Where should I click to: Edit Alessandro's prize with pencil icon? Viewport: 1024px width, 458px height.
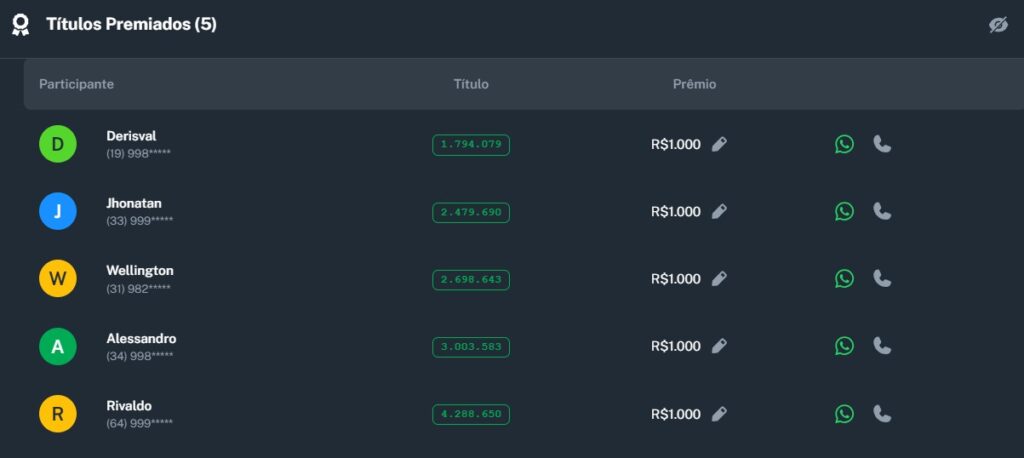pos(719,346)
